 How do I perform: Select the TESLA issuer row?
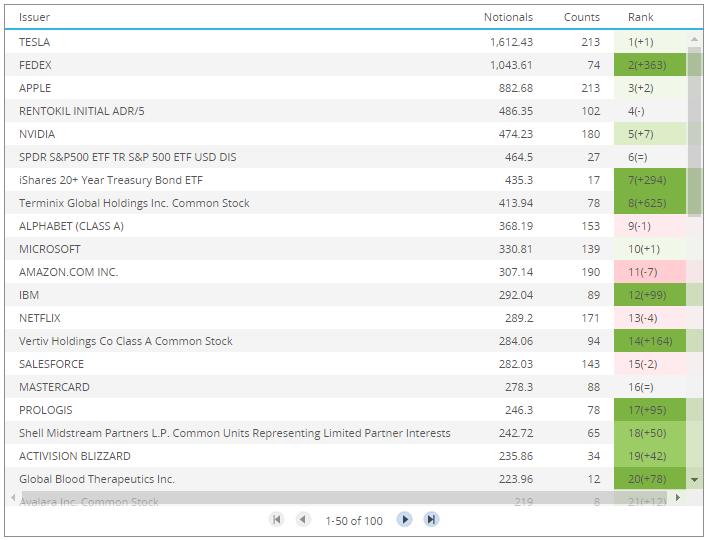(346, 42)
